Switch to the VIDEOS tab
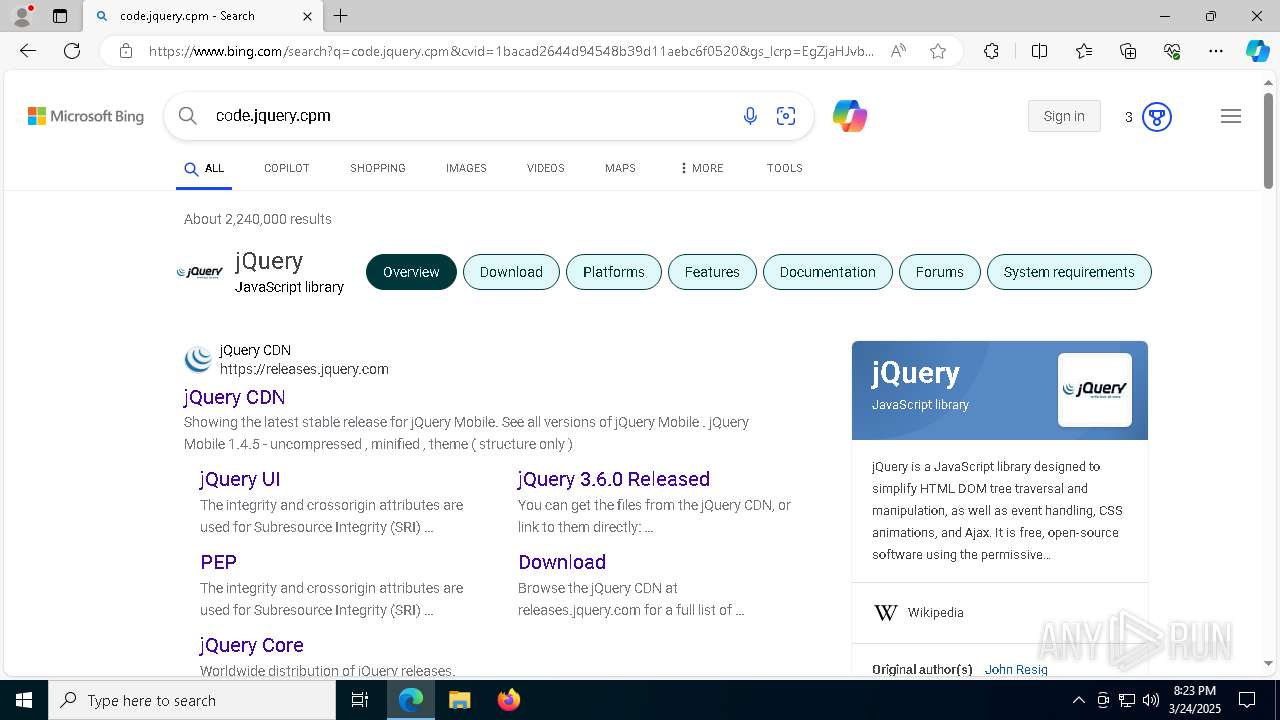This screenshot has height=720, width=1280. [x=546, y=168]
